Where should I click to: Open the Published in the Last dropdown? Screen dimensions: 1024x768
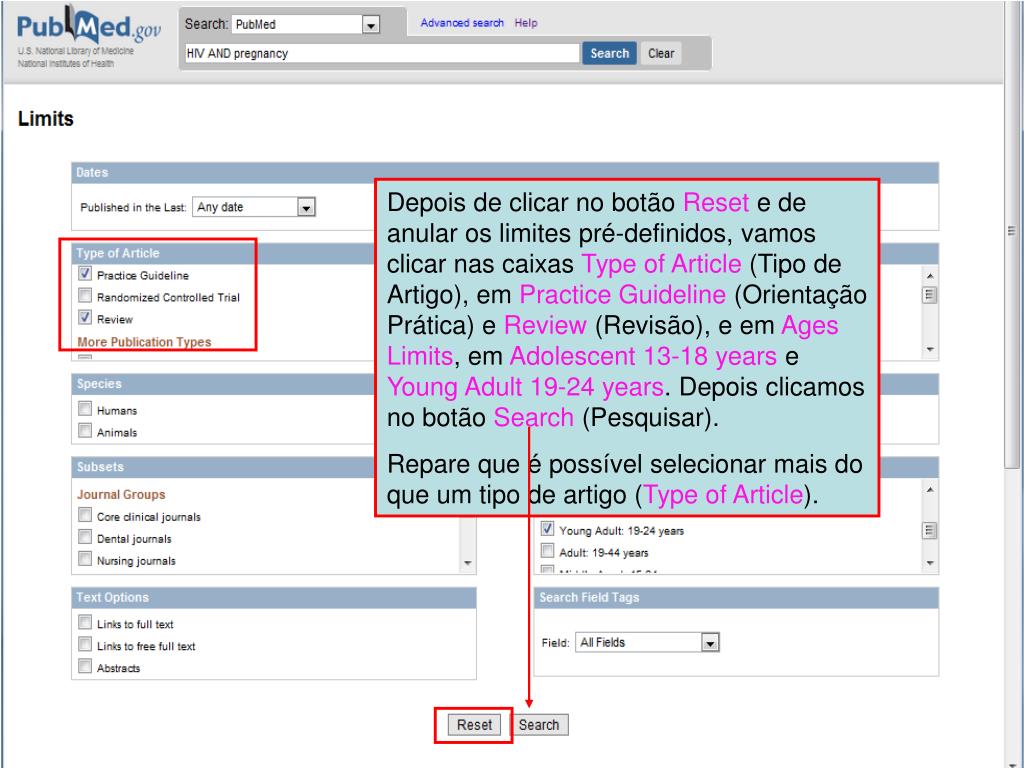[x=254, y=207]
